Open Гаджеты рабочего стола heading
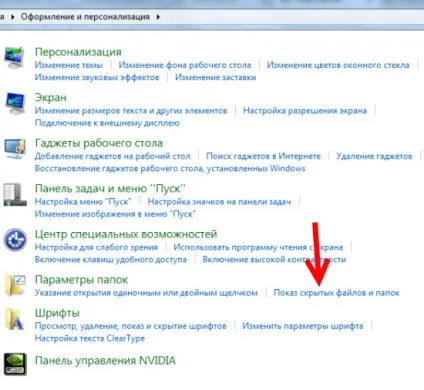 point(99,143)
